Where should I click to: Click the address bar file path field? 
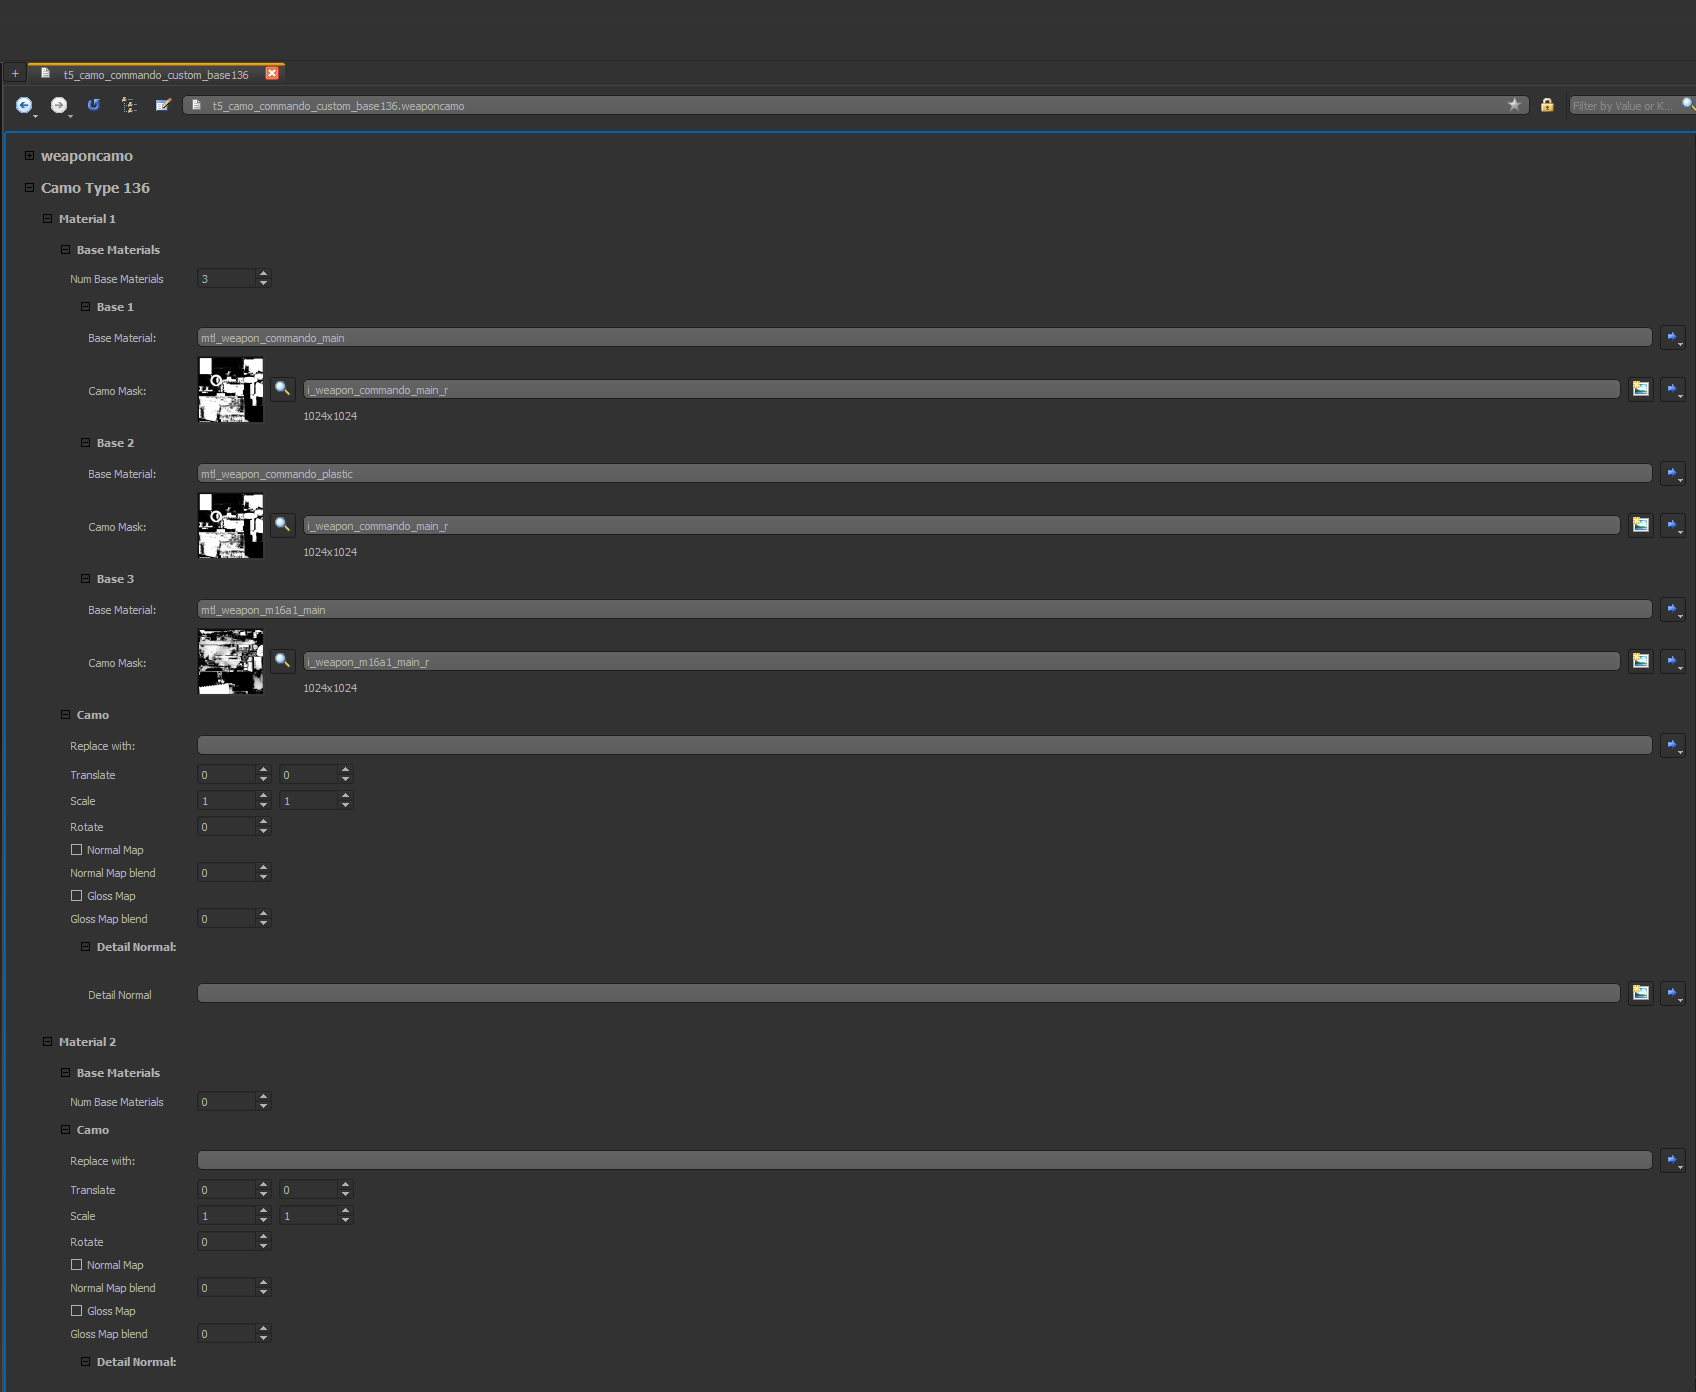856,105
